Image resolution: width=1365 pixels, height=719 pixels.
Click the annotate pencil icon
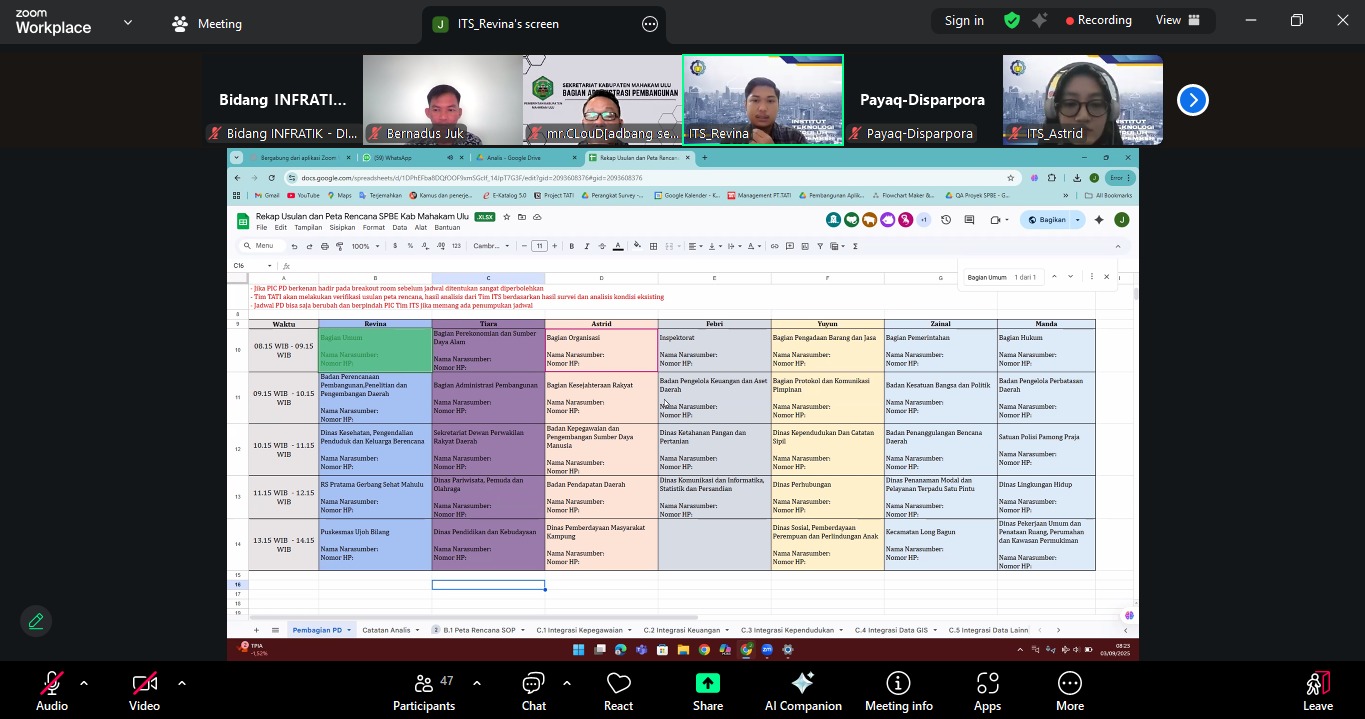[36, 621]
